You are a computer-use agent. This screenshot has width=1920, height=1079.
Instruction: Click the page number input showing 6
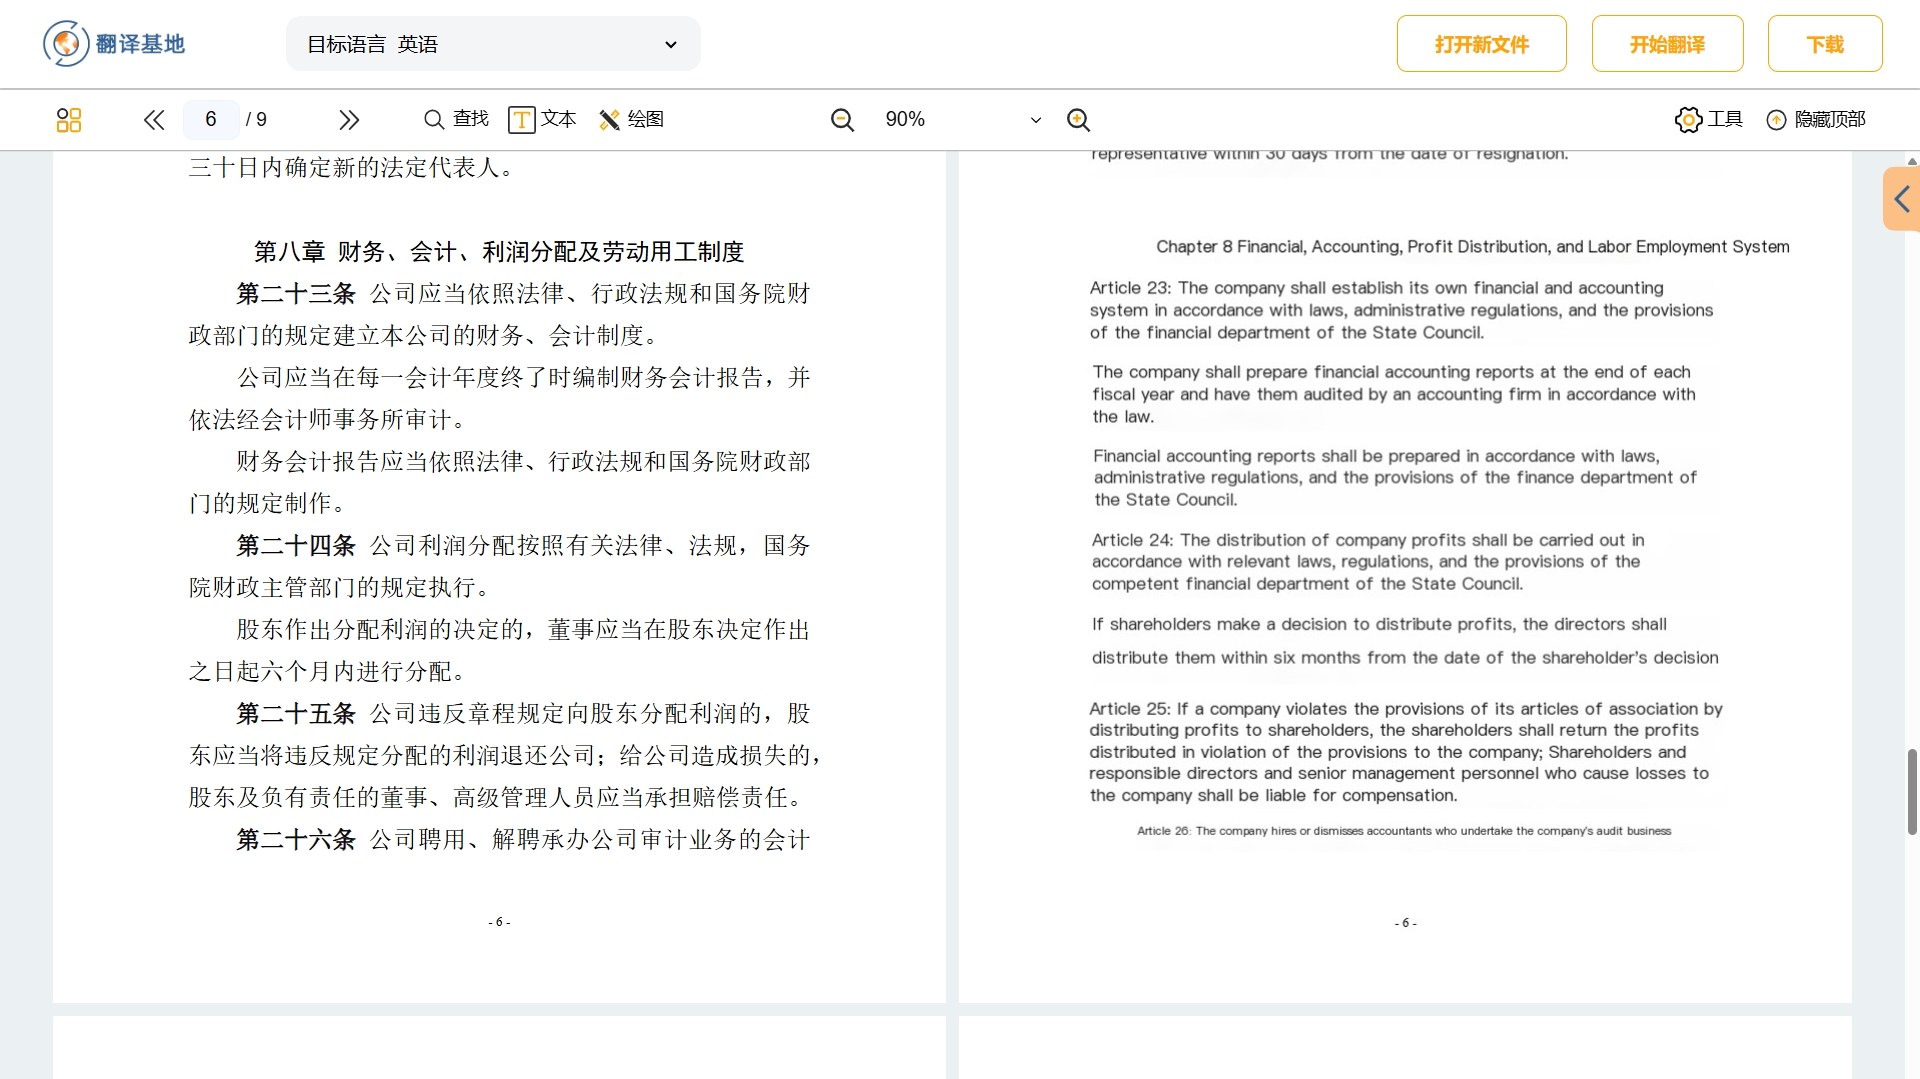(x=211, y=120)
